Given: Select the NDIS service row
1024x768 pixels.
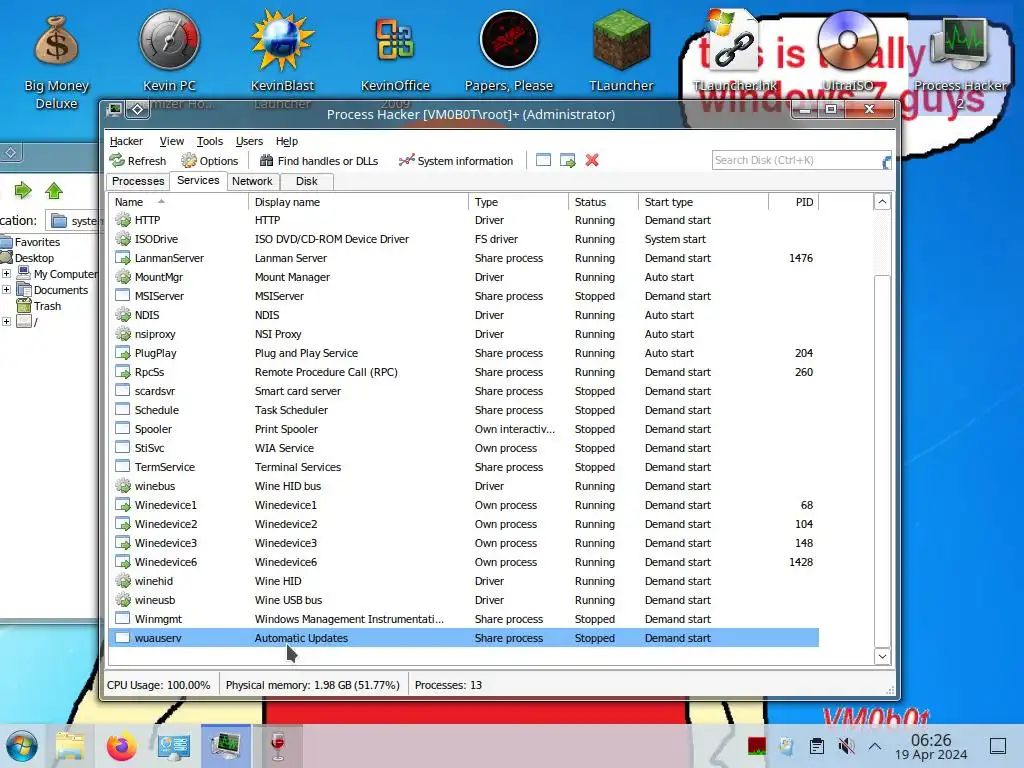Looking at the screenshot, I should pos(464,315).
